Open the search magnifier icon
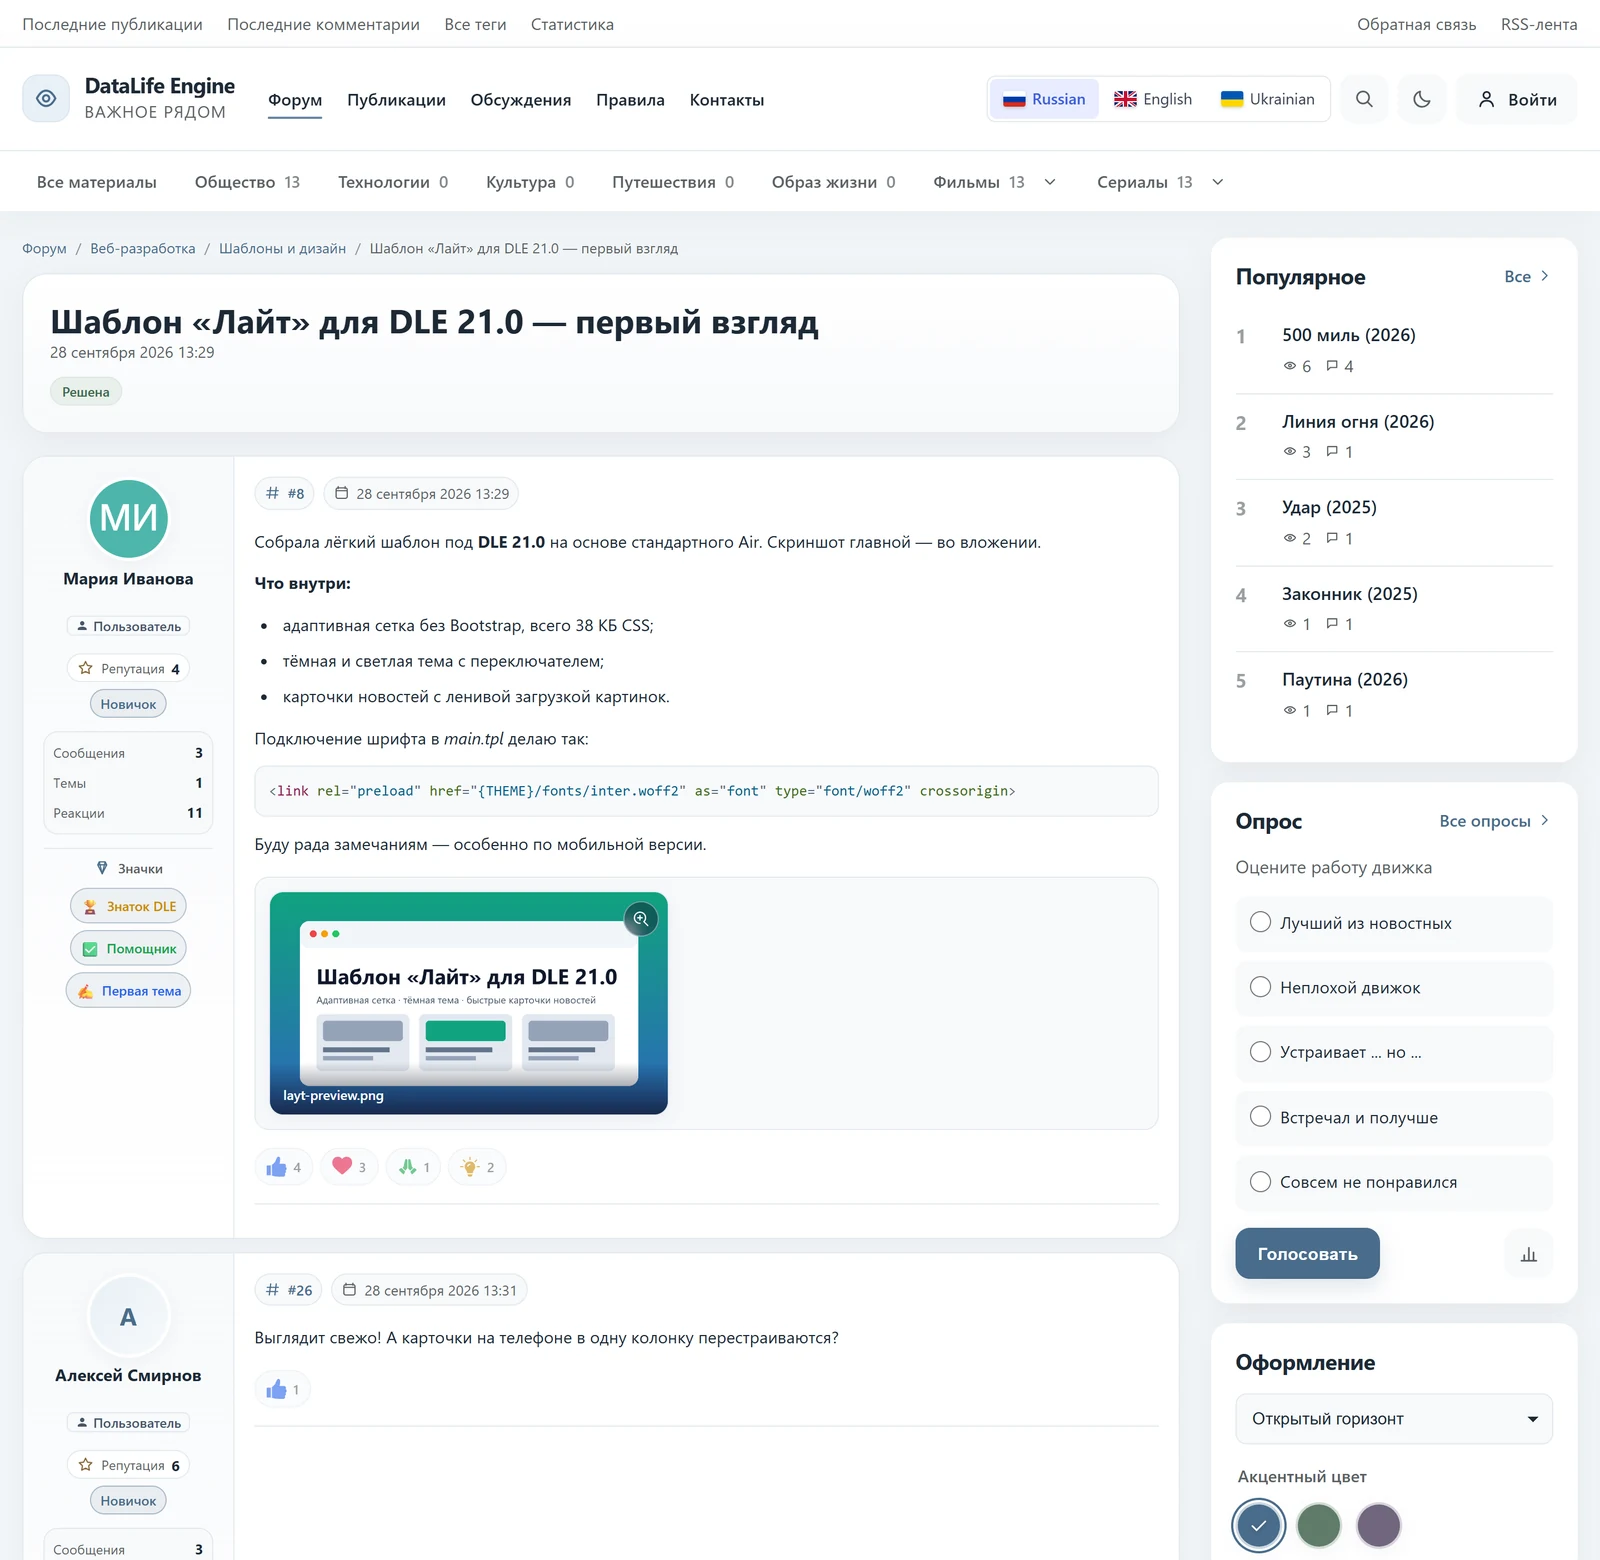1600x1560 pixels. 1364,99
